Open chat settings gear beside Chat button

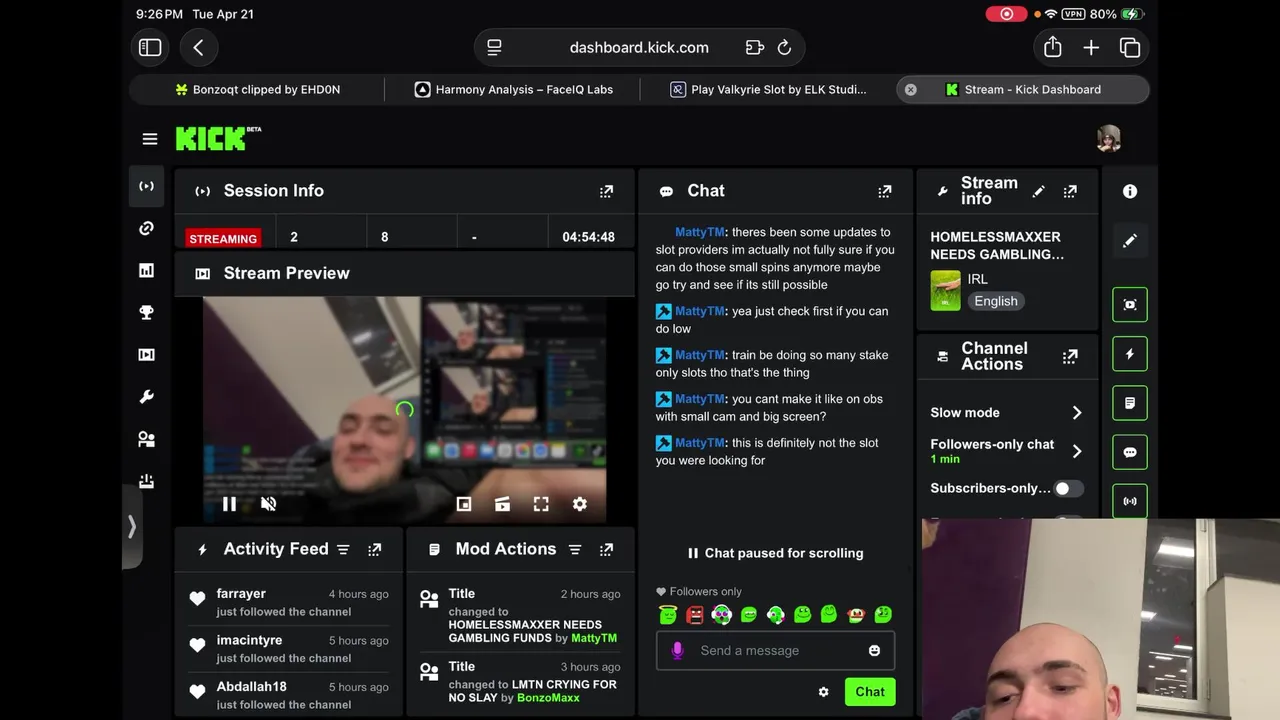click(823, 692)
